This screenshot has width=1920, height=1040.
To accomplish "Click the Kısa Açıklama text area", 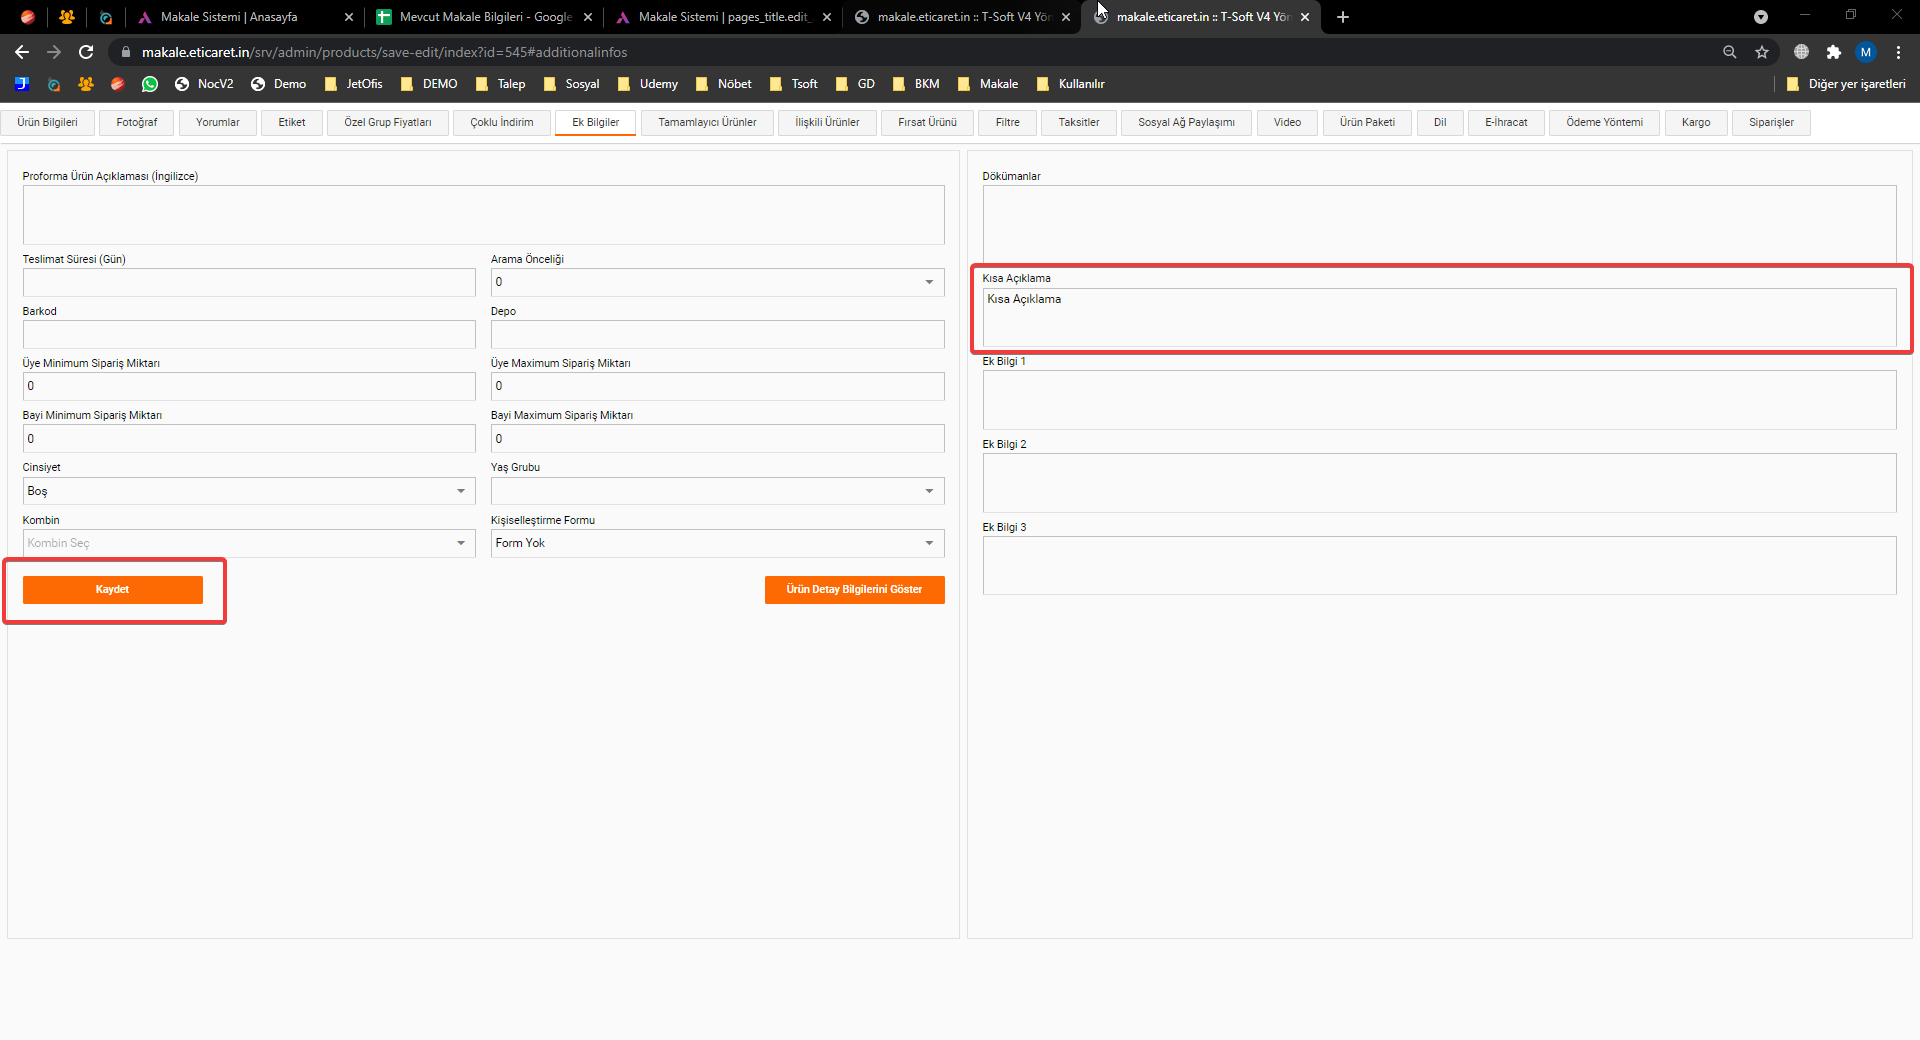I will pos(1439,317).
